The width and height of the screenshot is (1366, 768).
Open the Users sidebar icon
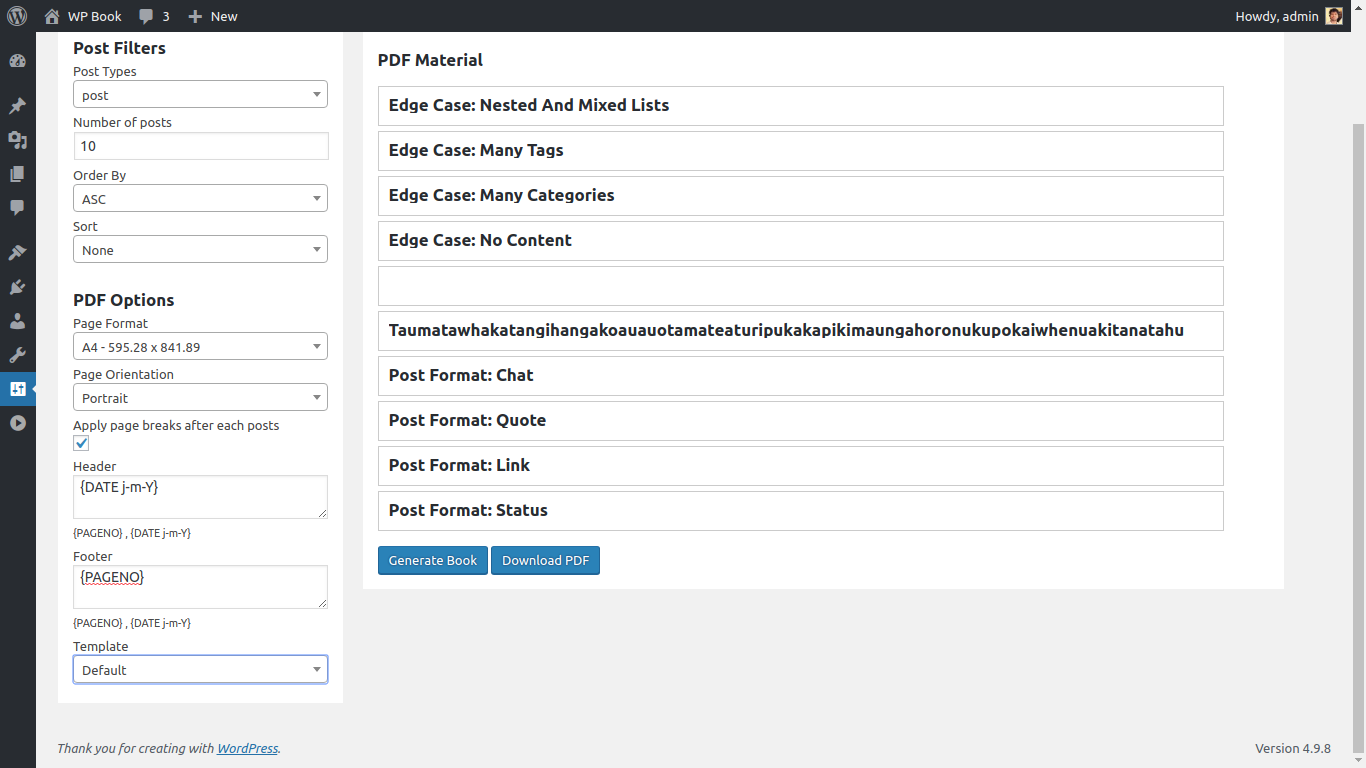coord(17,321)
